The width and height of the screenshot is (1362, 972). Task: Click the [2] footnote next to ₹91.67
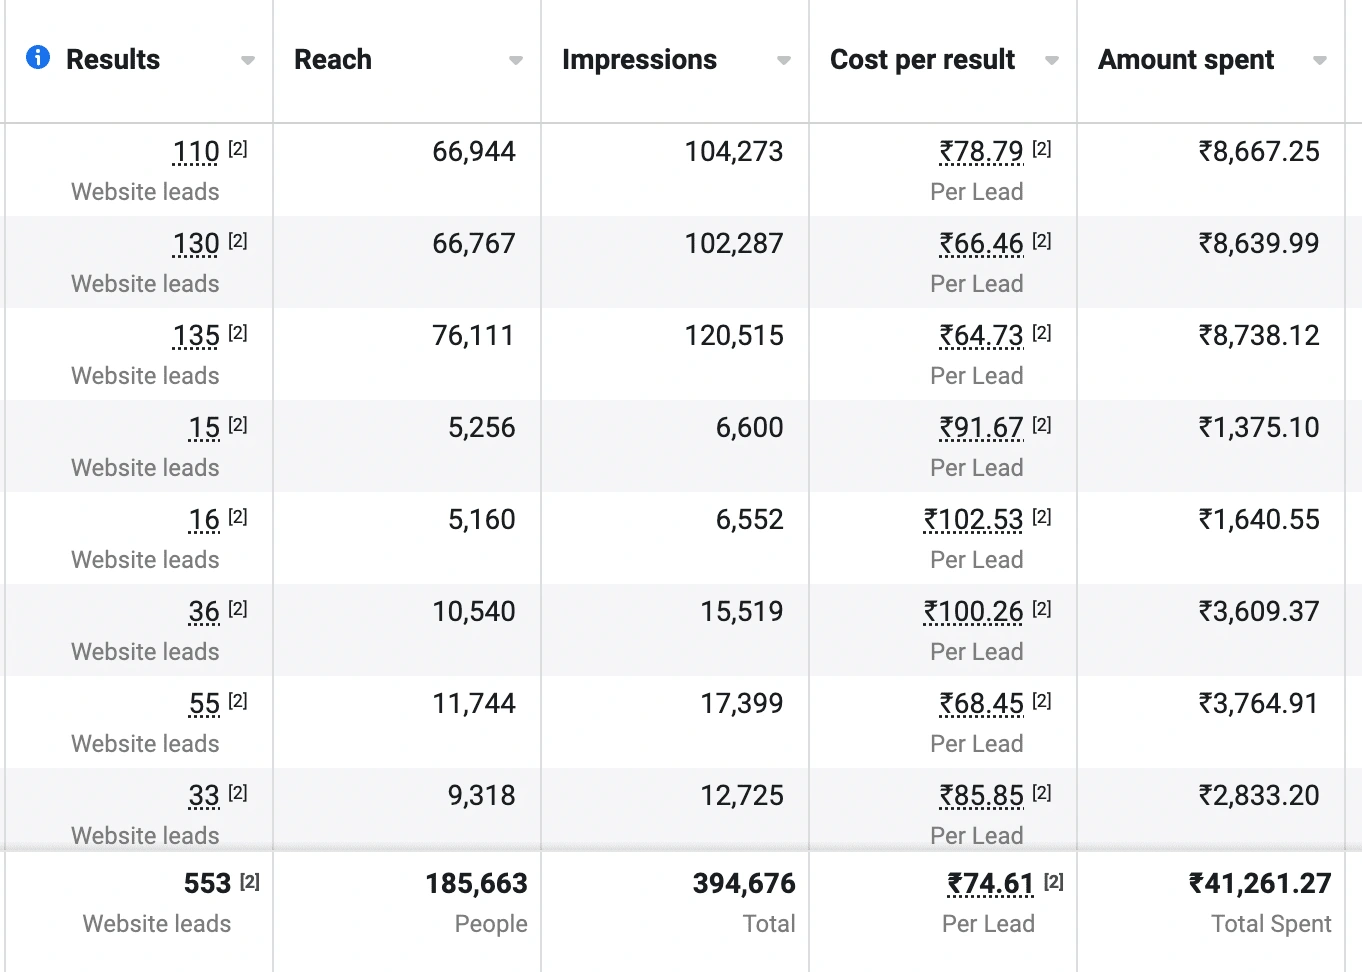[x=1042, y=425]
